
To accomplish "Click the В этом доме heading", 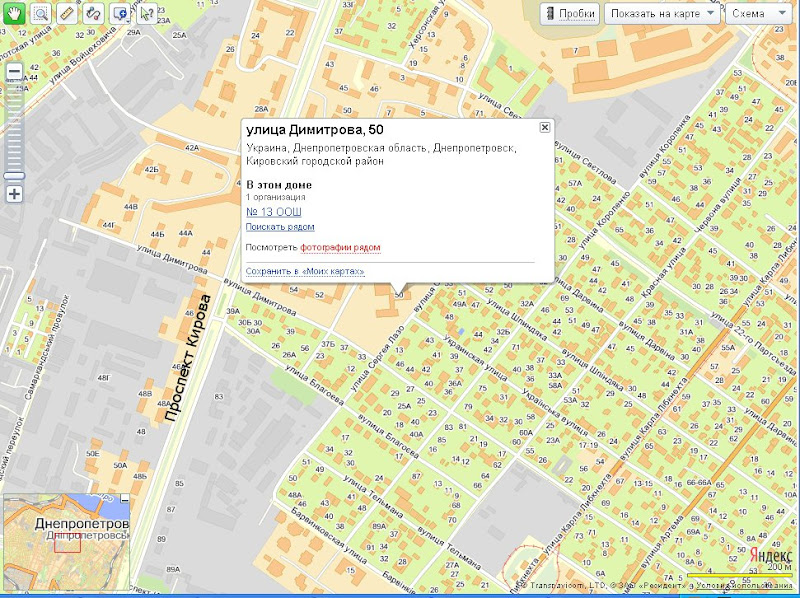I will pyautogui.click(x=279, y=185).
